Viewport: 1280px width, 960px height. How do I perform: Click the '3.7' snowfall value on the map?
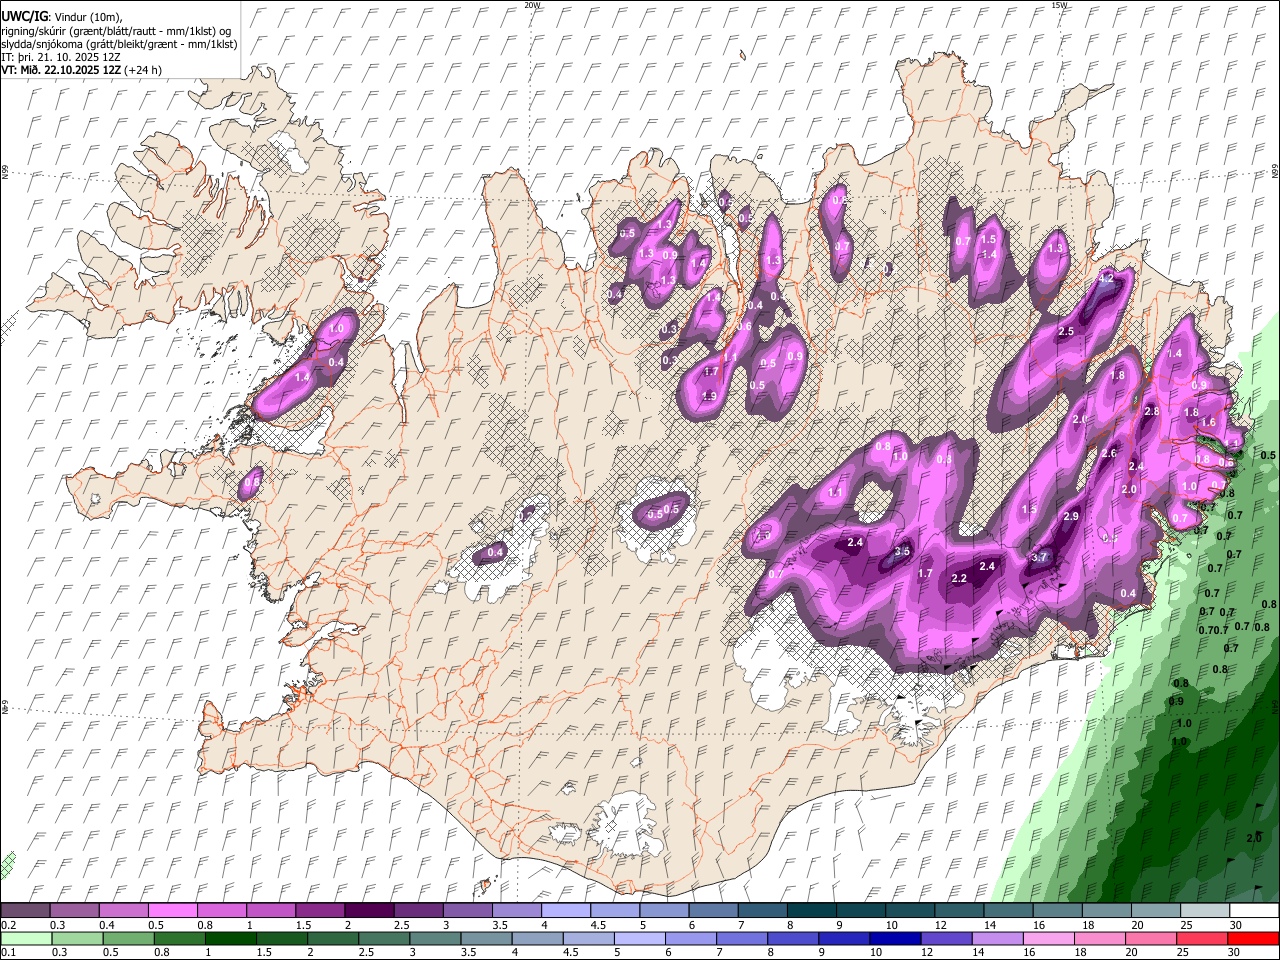tap(1039, 557)
